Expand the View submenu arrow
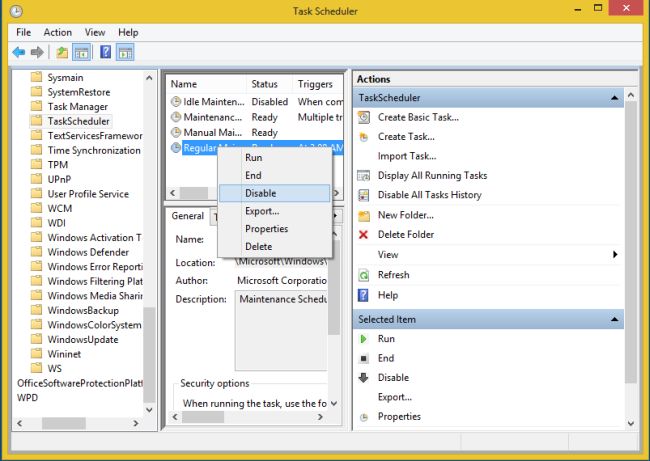 click(615, 255)
